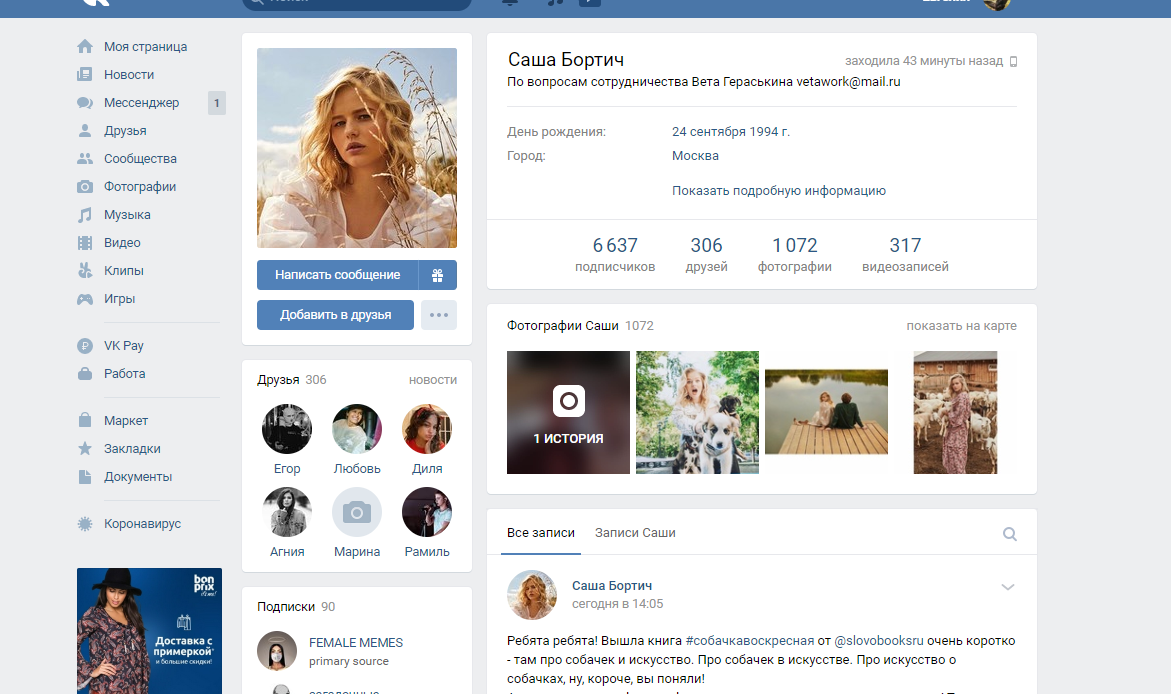
Task: Click the Фотографии camera icon
Action: 85,187
